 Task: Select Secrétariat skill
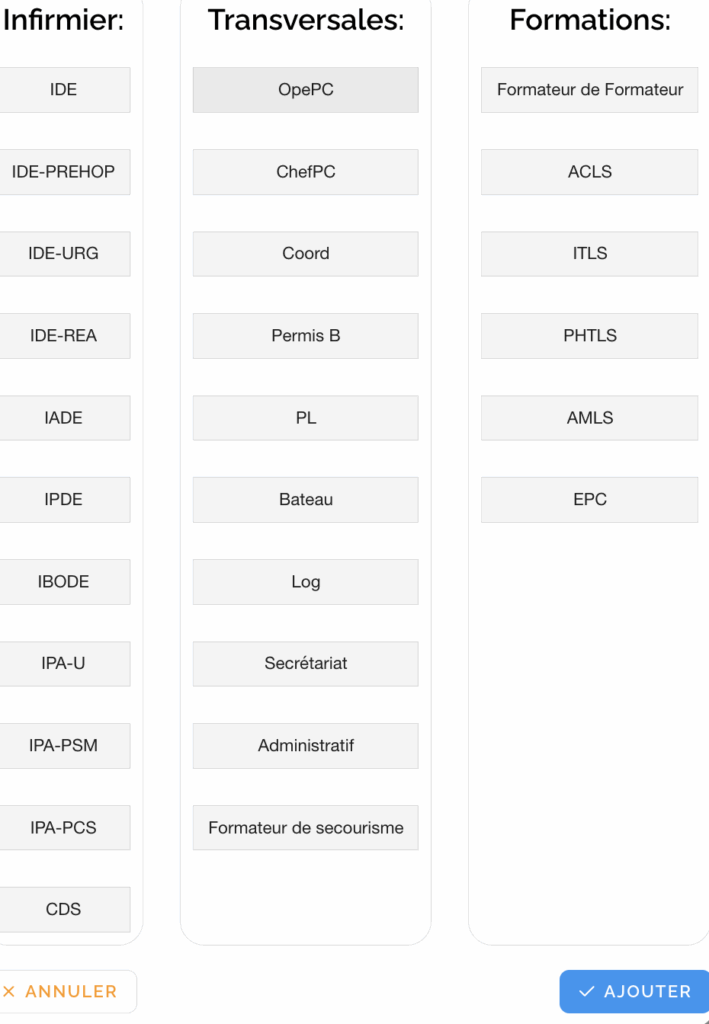pos(305,664)
